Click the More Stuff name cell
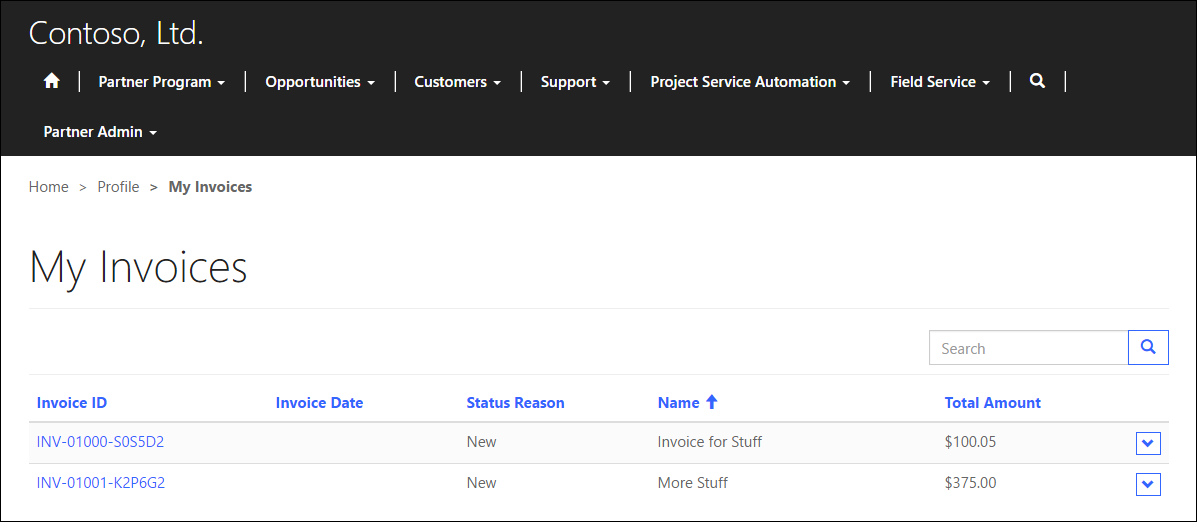 pyautogui.click(x=692, y=482)
